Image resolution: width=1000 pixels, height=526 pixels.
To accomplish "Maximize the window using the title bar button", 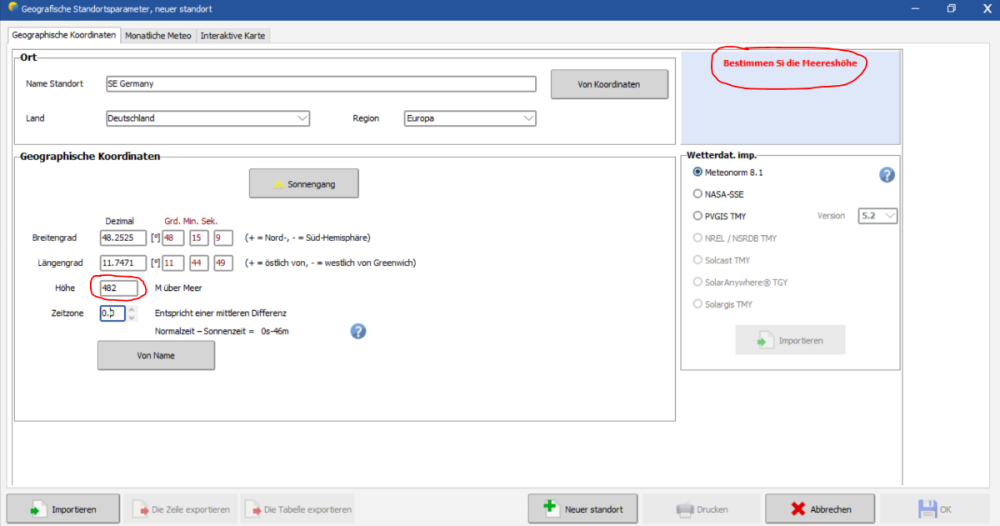I will point(950,8).
